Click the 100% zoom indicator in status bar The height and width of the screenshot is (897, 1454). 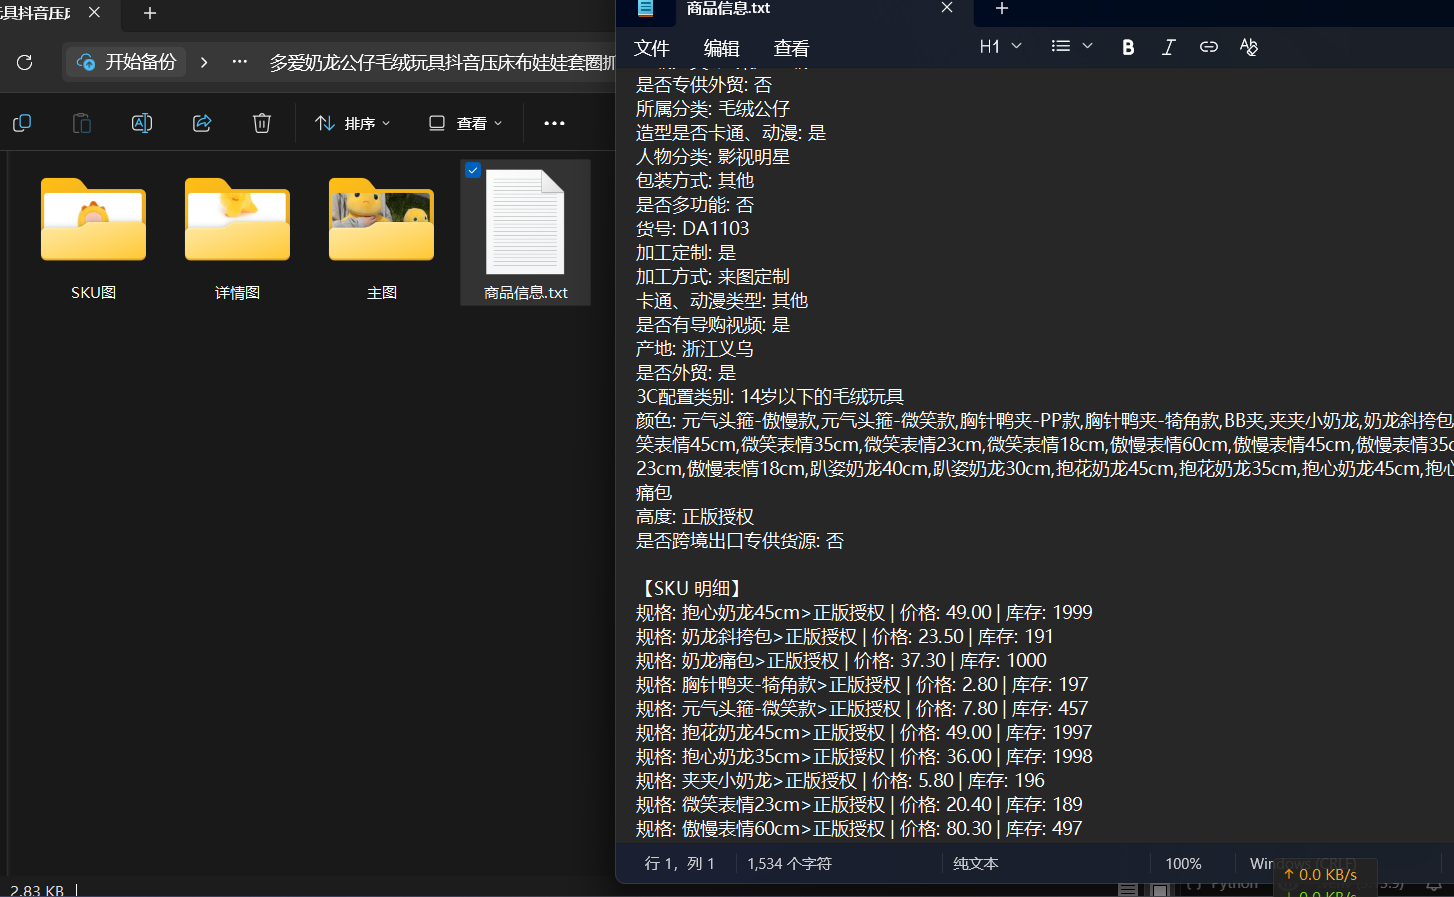coord(1183,863)
